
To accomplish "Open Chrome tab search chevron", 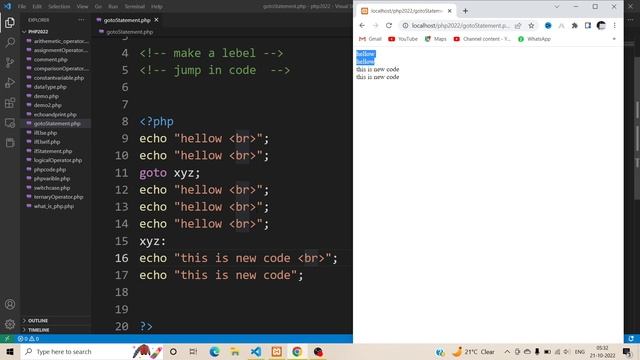I will [557, 7].
